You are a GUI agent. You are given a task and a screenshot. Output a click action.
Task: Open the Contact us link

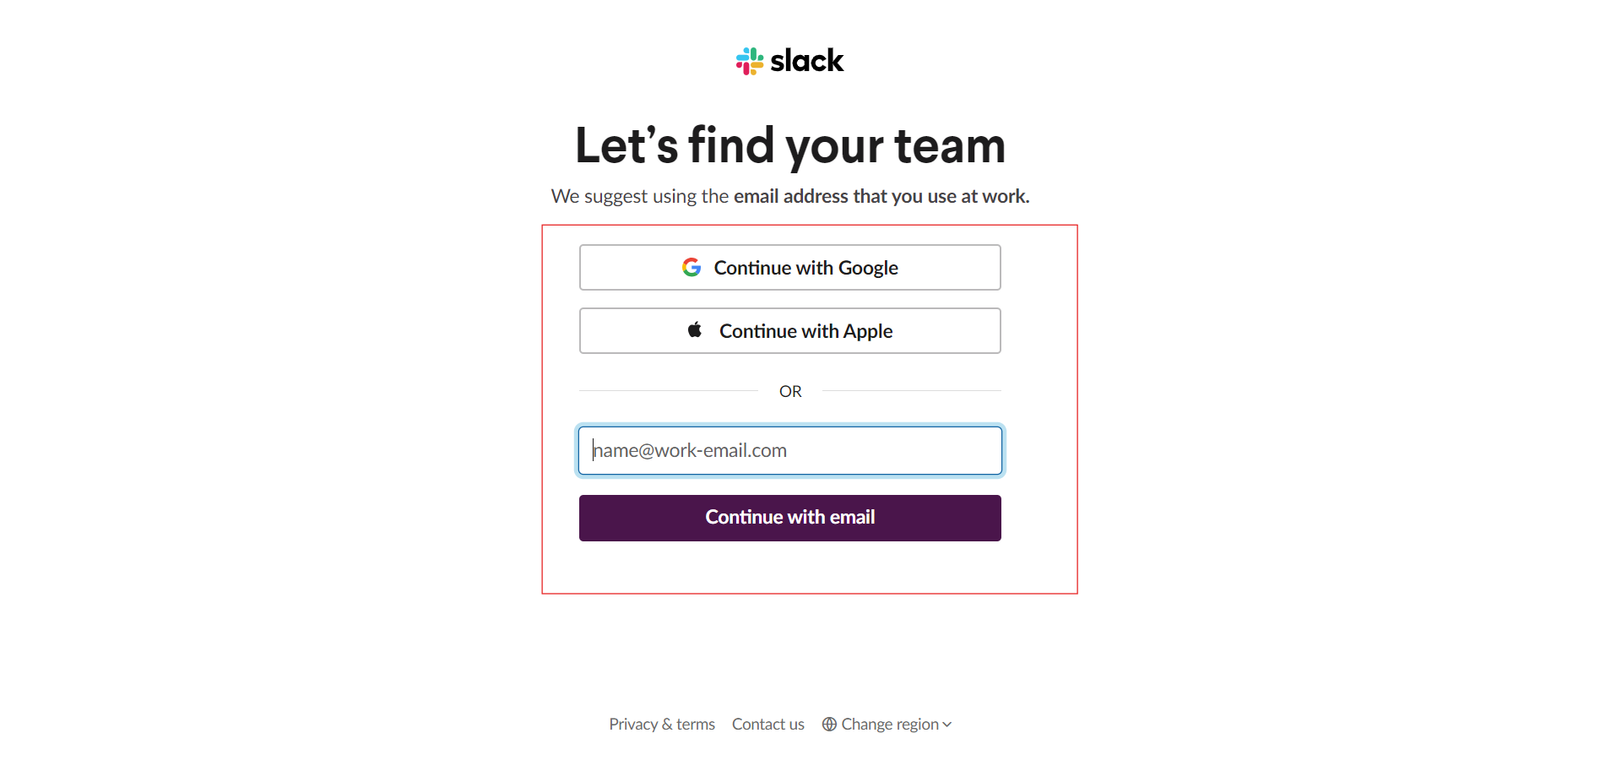768,724
